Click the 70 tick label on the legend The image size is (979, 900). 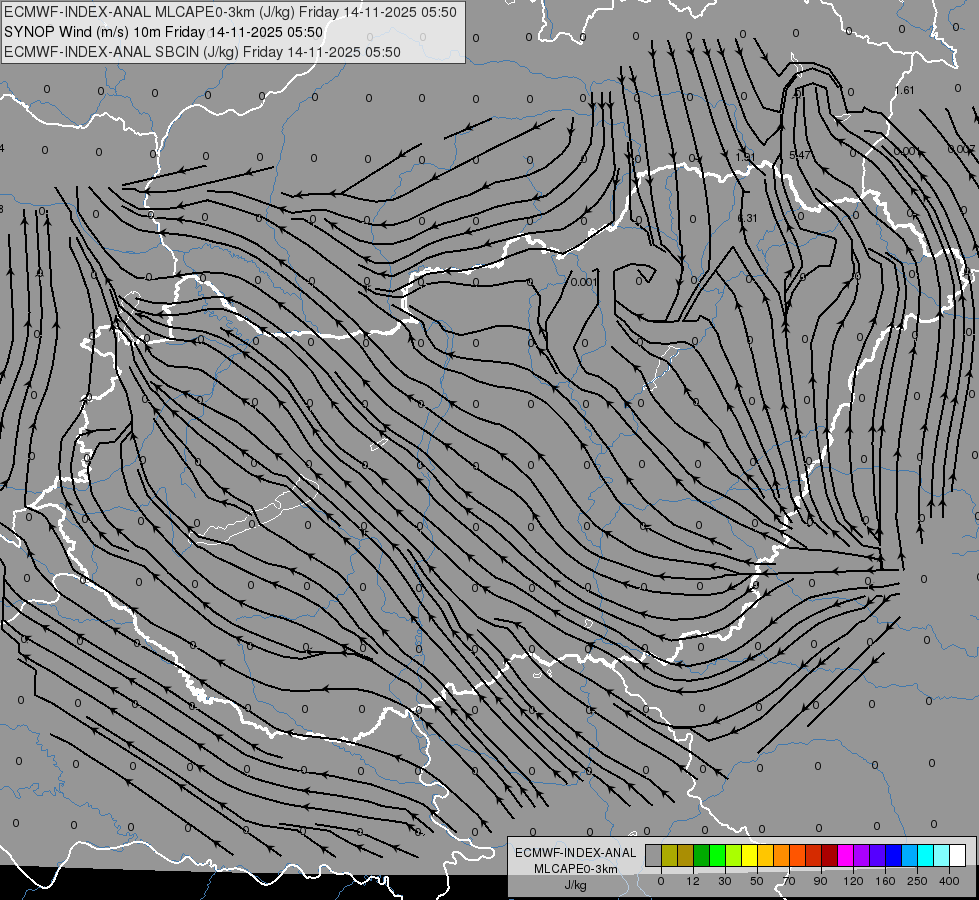click(789, 881)
